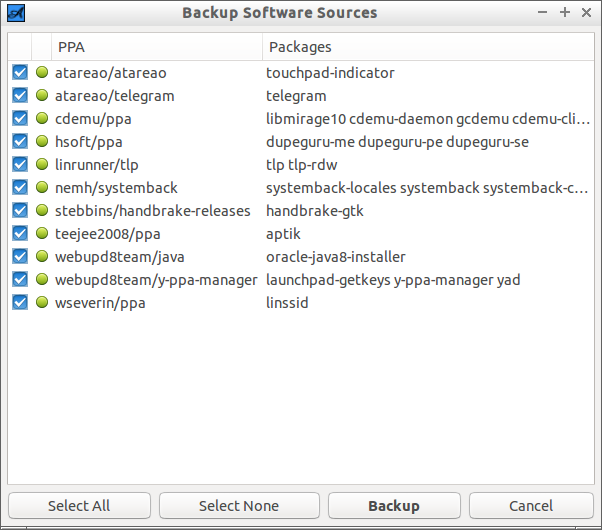
Task: Click the green status dot for atareao/telegram
Action: (x=42, y=95)
